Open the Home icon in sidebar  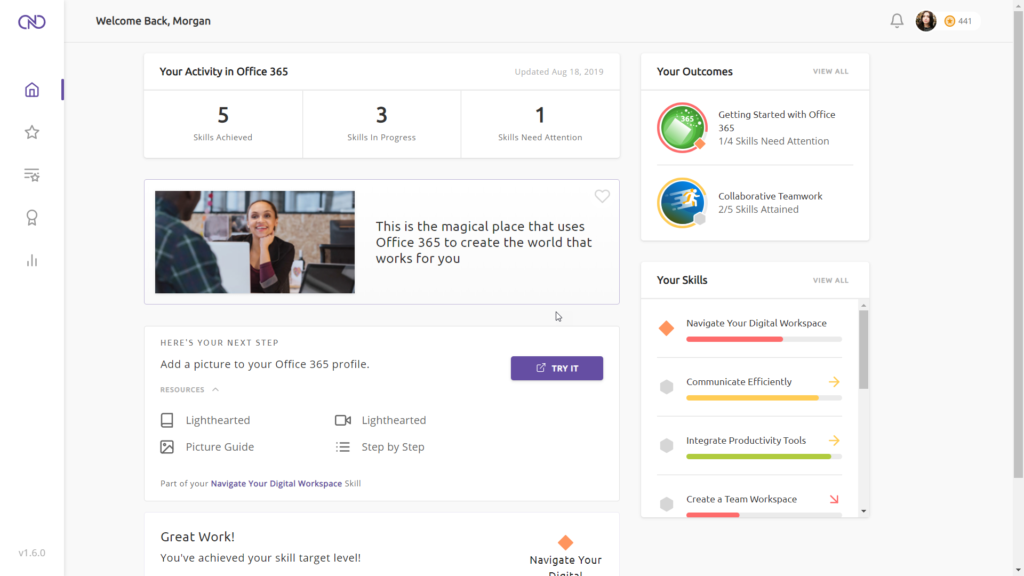tap(32, 90)
